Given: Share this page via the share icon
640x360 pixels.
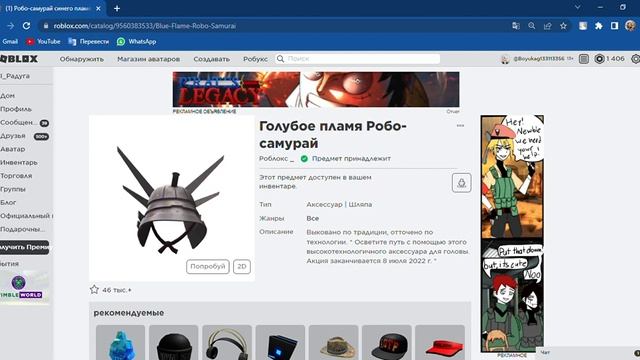Looking at the screenshot, I should (x=547, y=26).
